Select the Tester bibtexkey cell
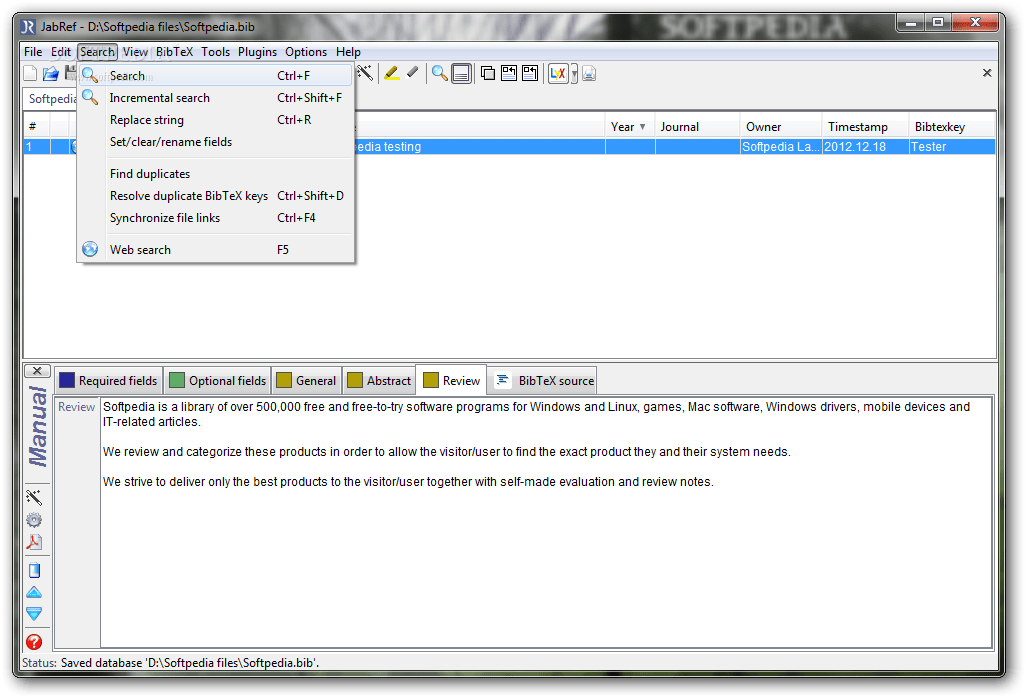 (952, 147)
